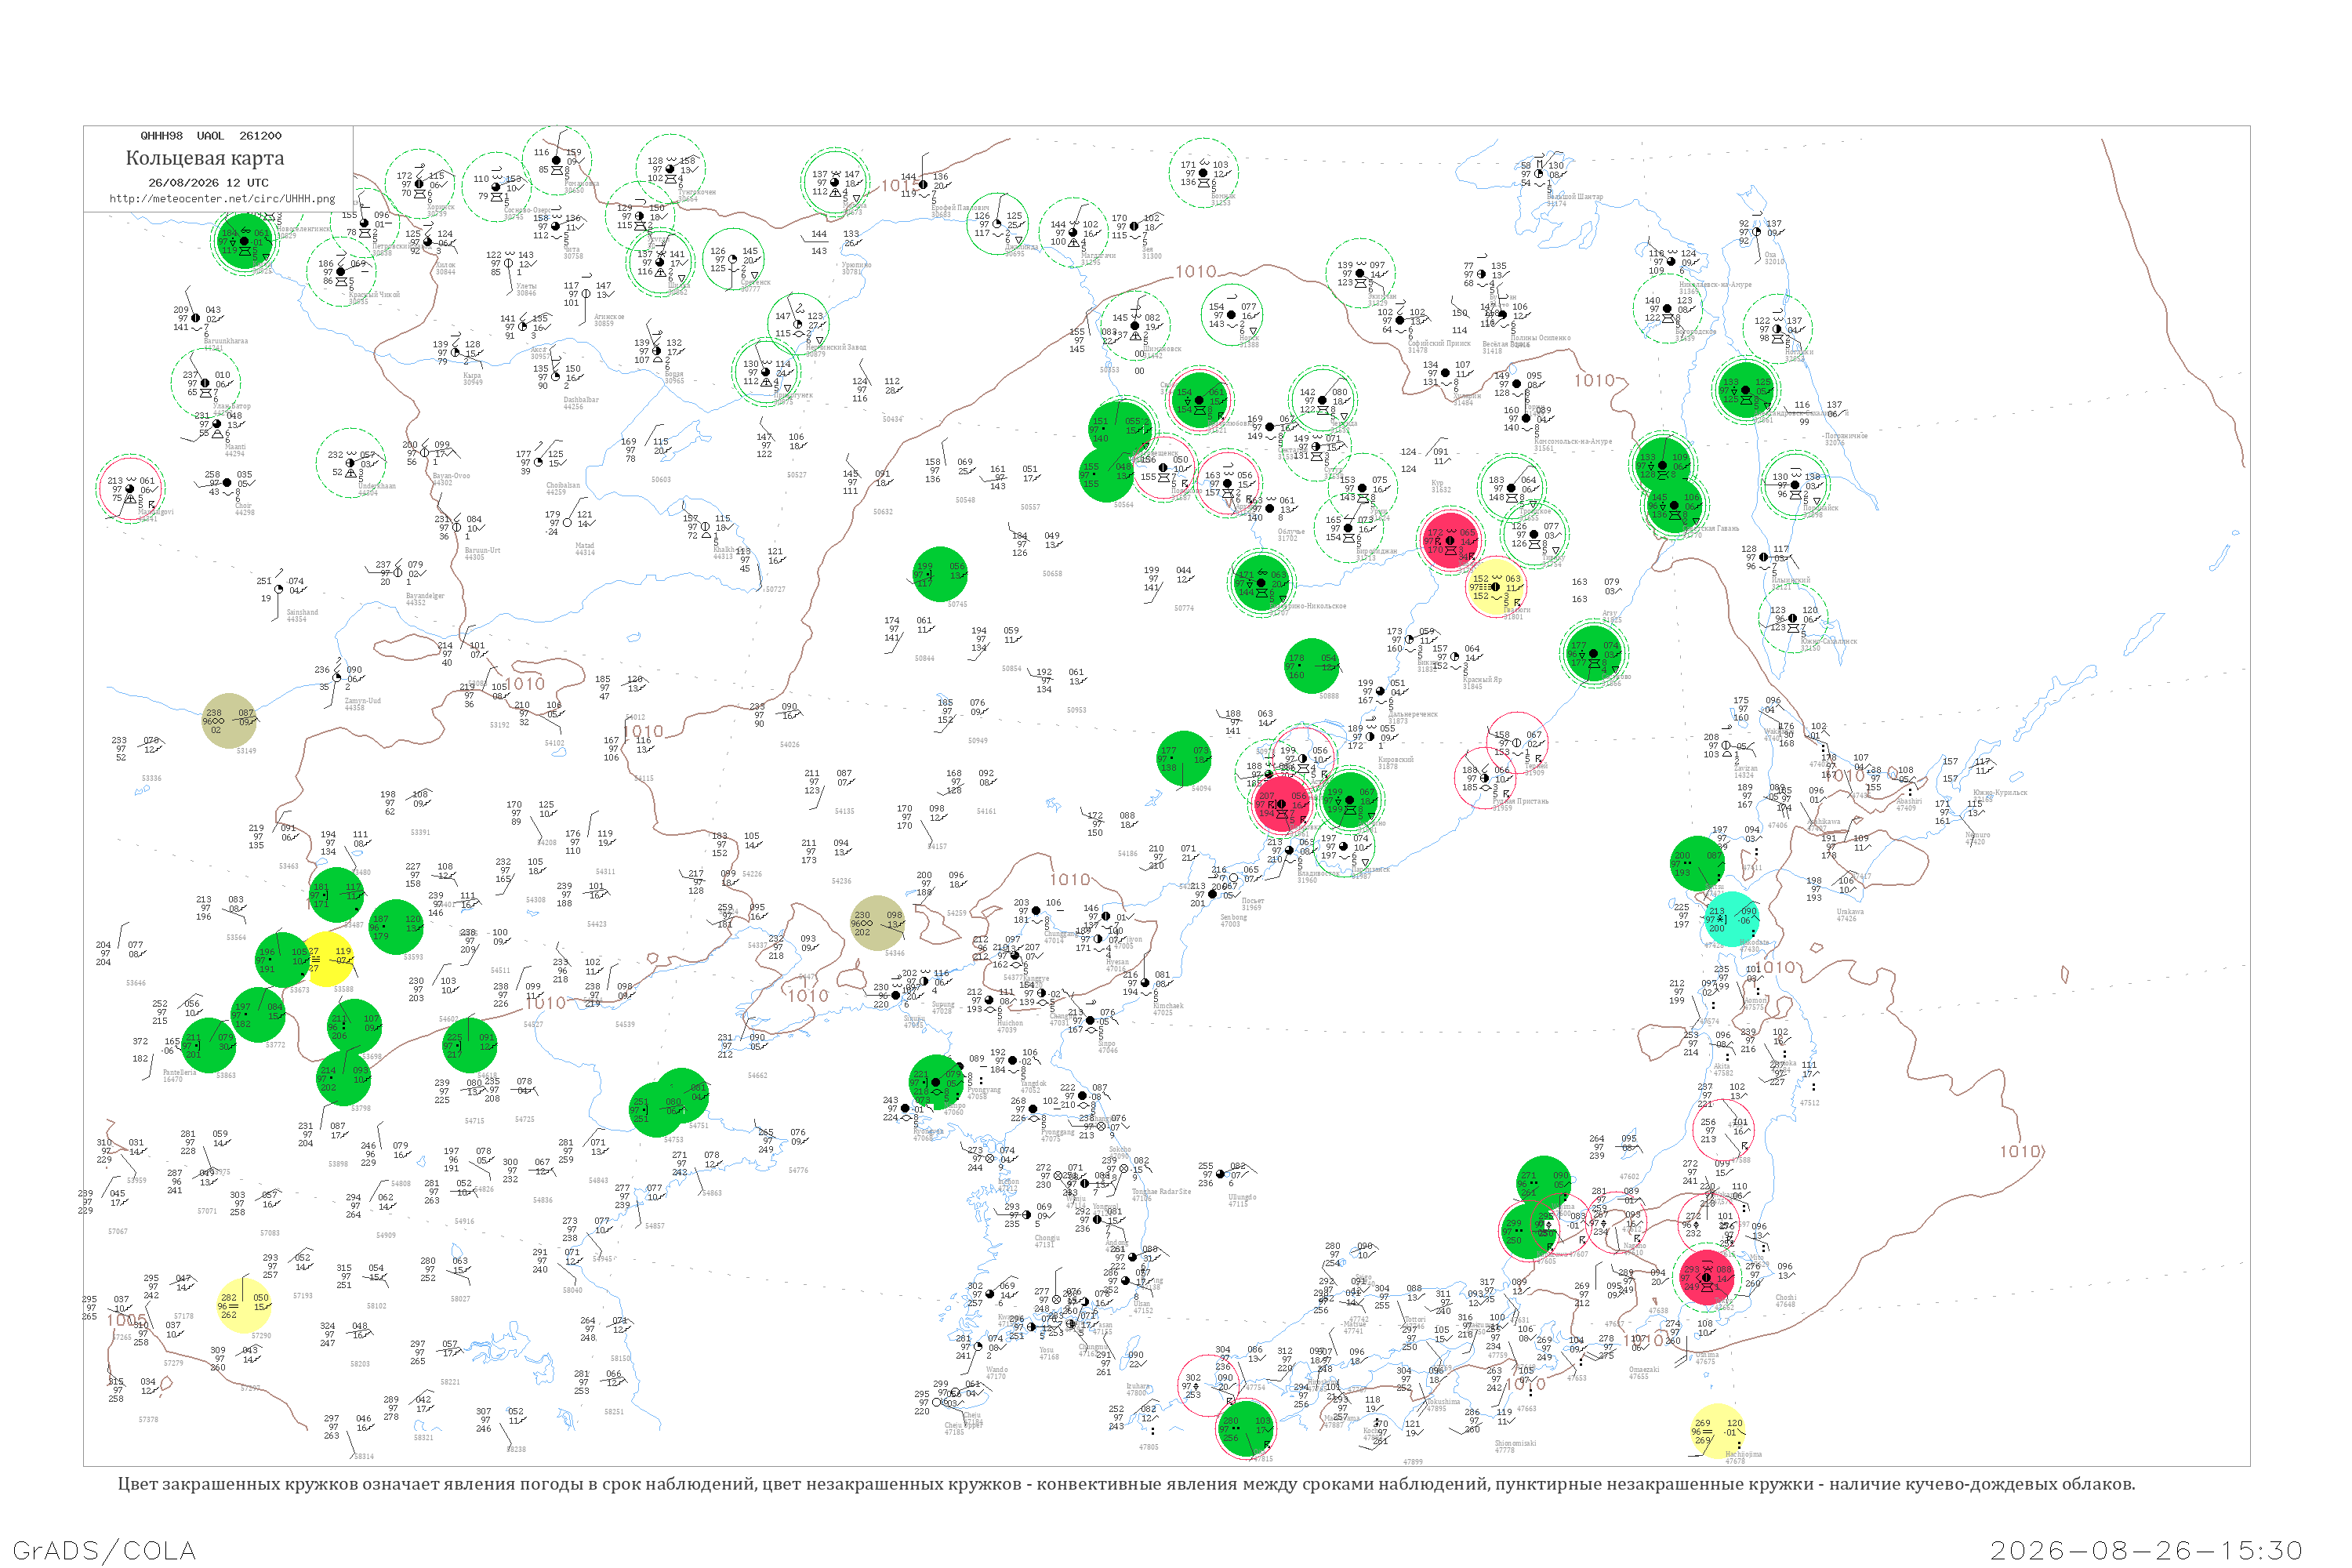This screenshot has width=2352, height=1568.
Task: Select the "Zamyn-Uud" station label
Action: tap(362, 700)
